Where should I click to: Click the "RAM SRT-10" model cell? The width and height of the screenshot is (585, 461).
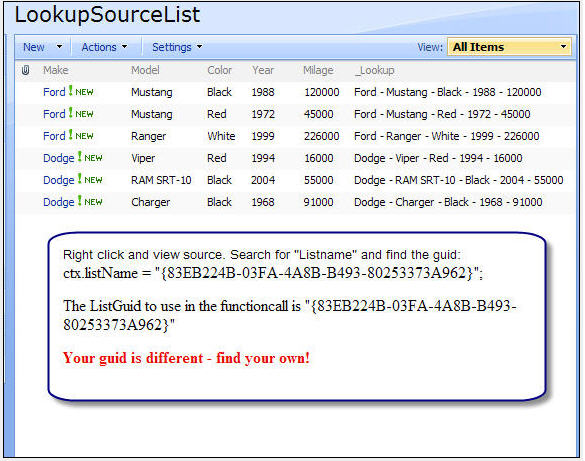[161, 180]
